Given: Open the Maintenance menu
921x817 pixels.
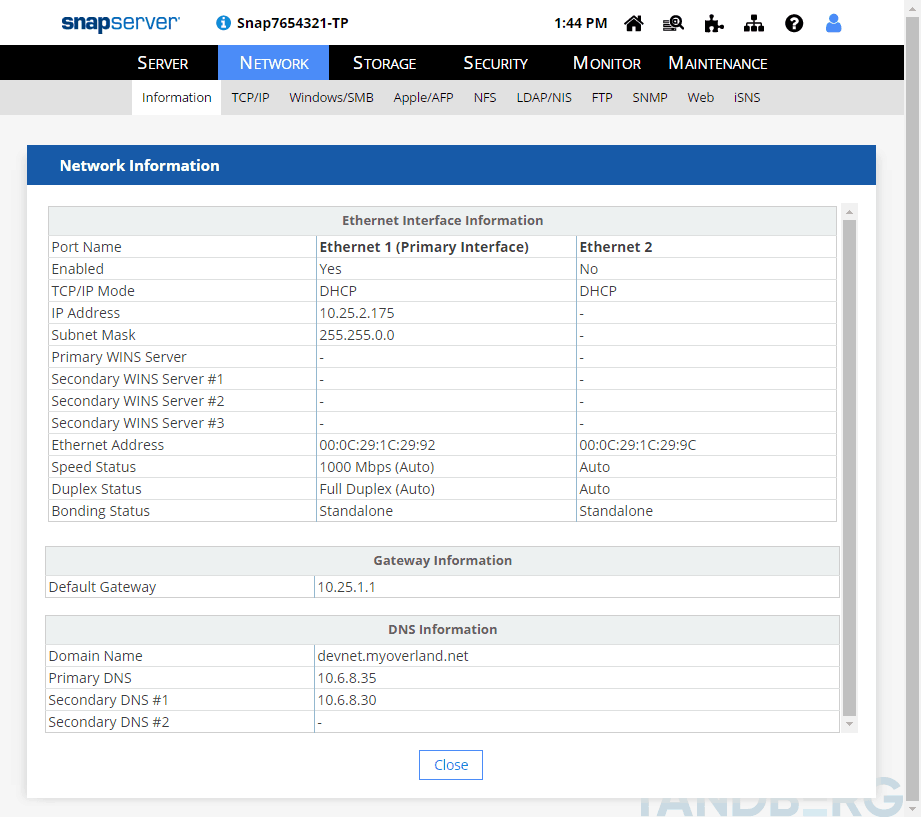Looking at the screenshot, I should [x=717, y=63].
